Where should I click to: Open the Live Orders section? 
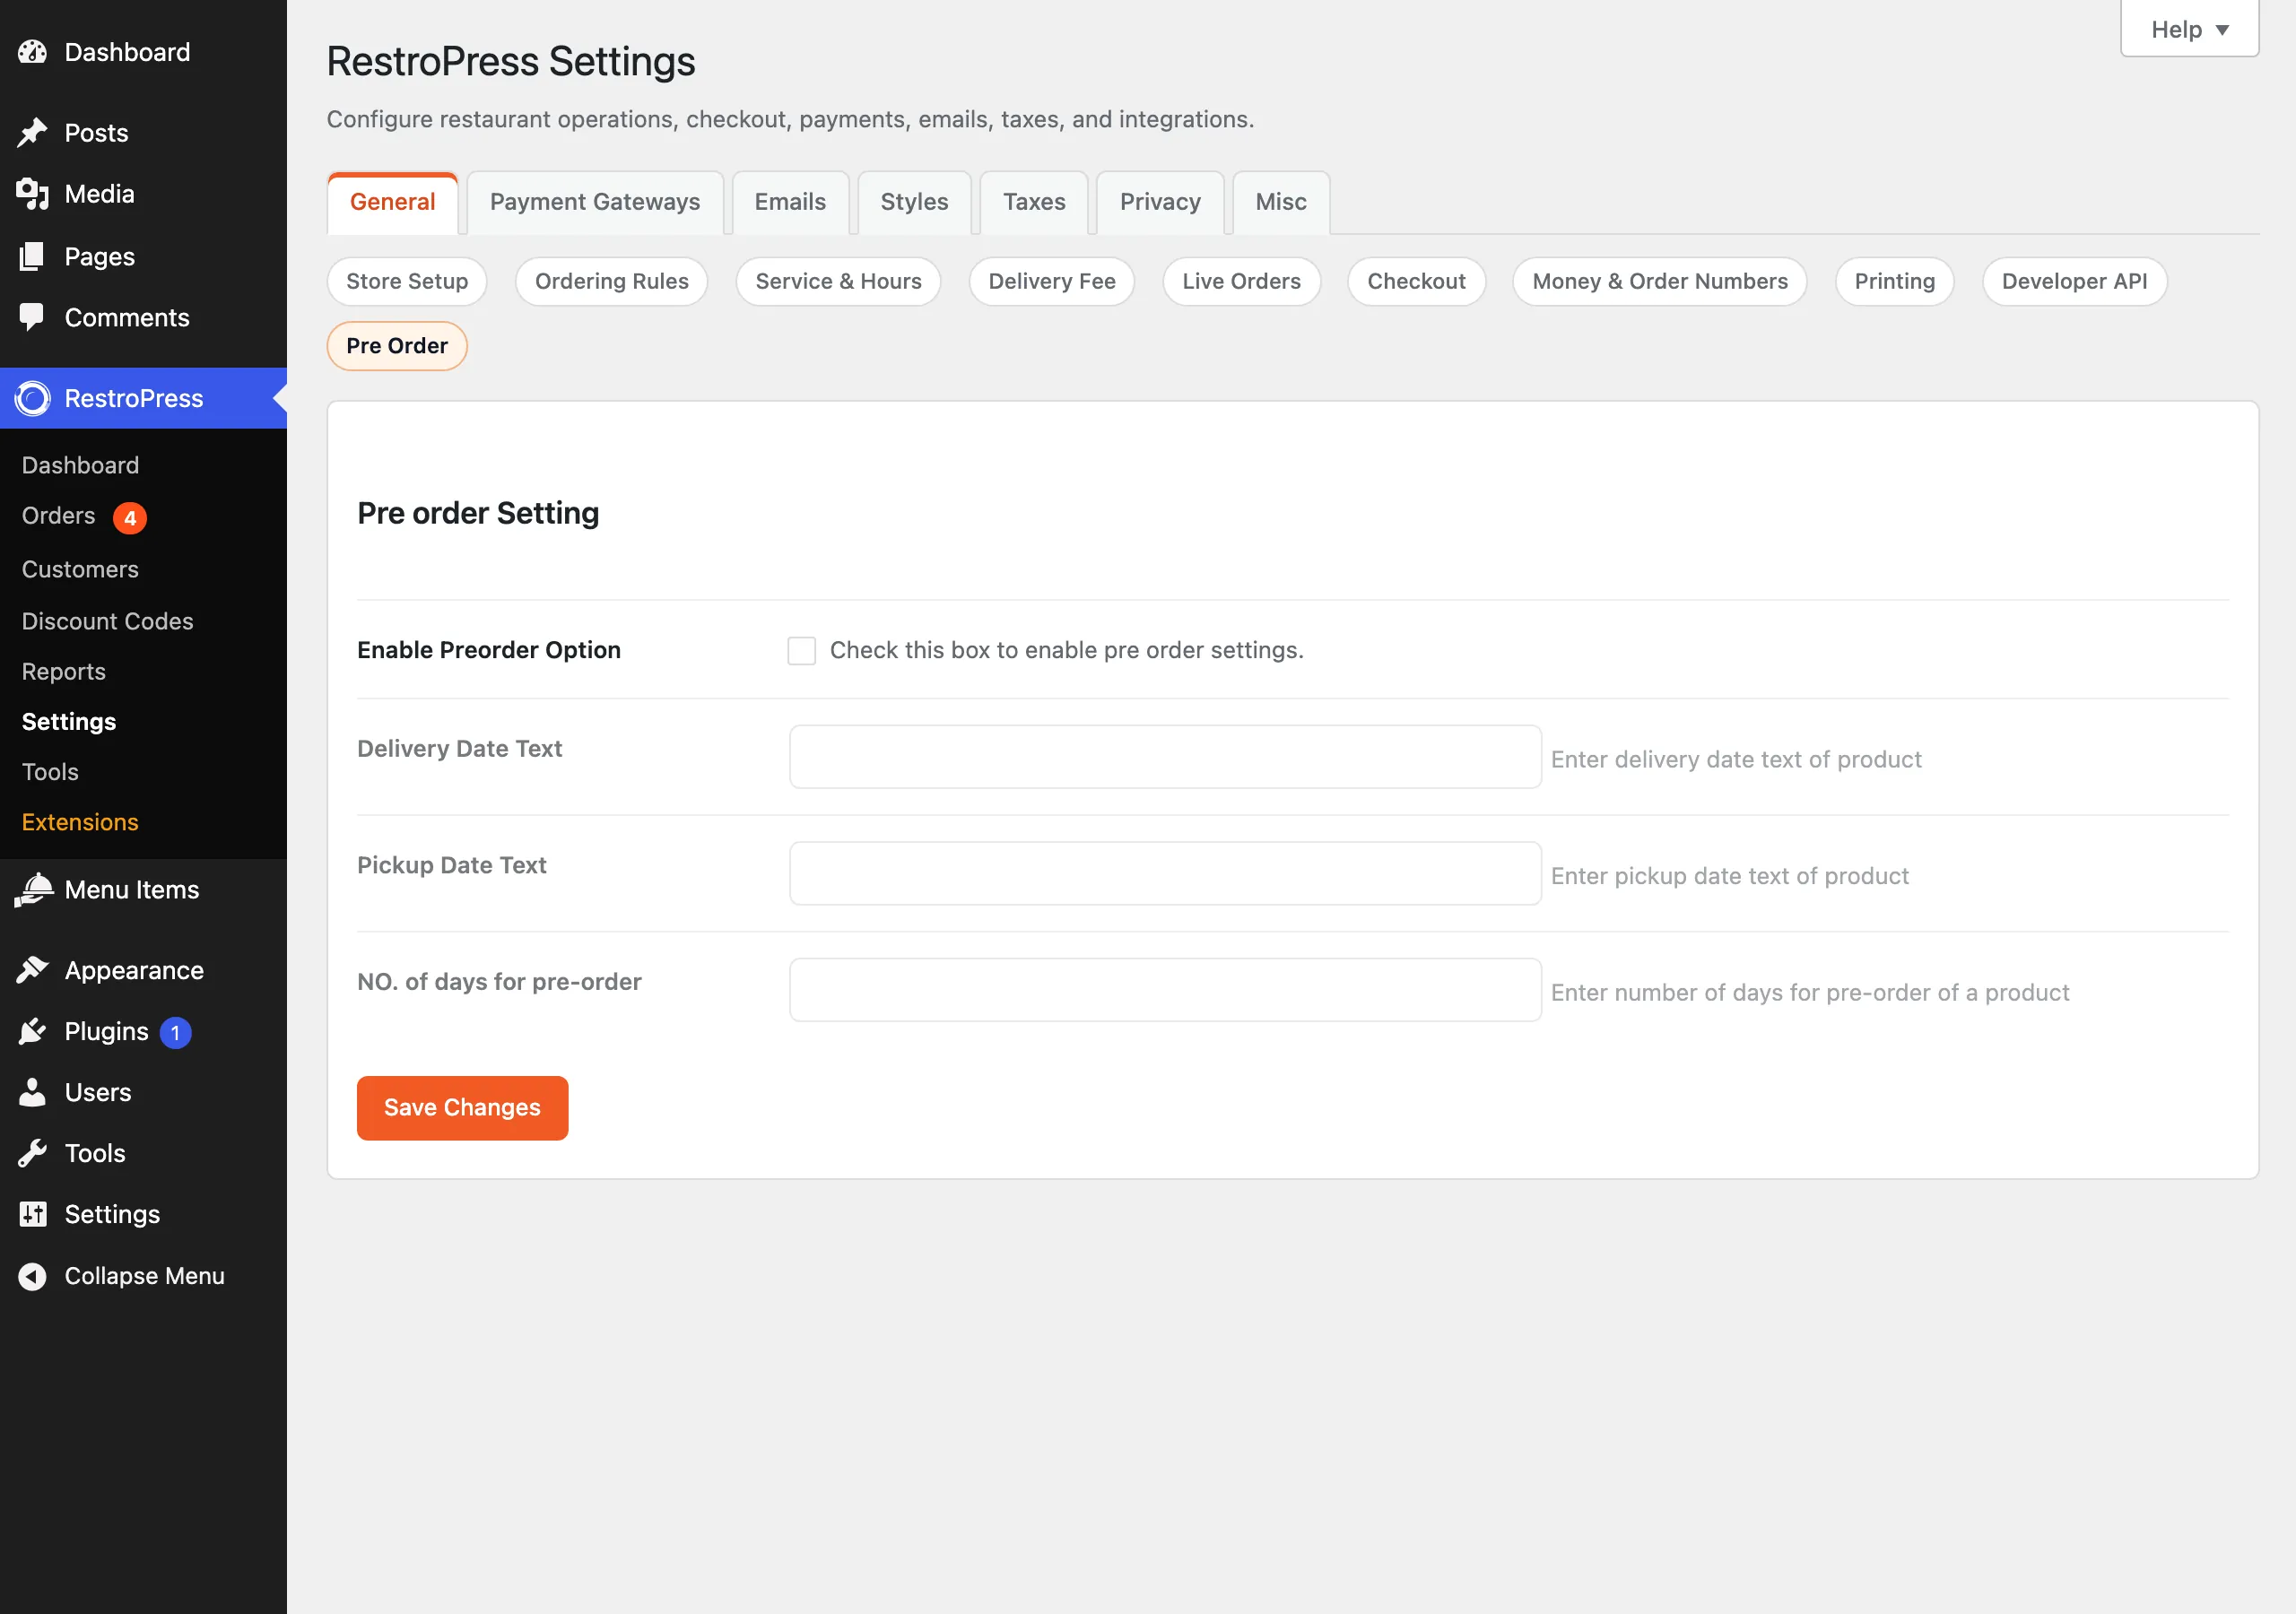click(1241, 282)
